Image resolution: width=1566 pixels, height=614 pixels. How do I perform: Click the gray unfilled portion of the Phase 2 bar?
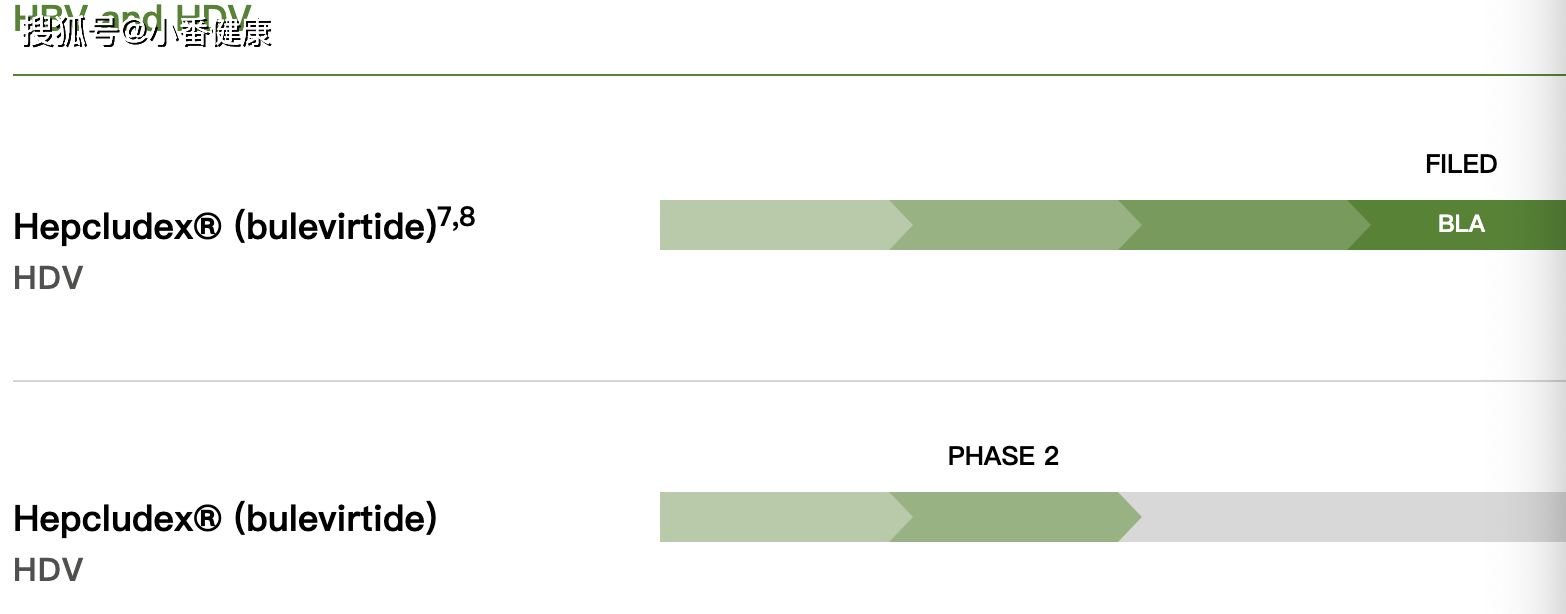[1340, 517]
